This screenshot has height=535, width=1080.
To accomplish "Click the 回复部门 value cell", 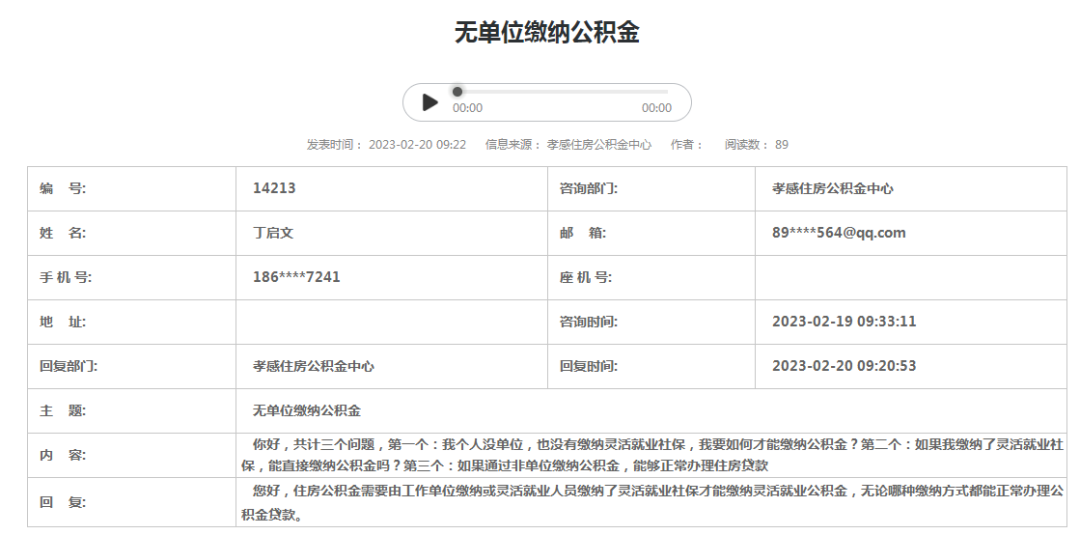I will click(313, 366).
